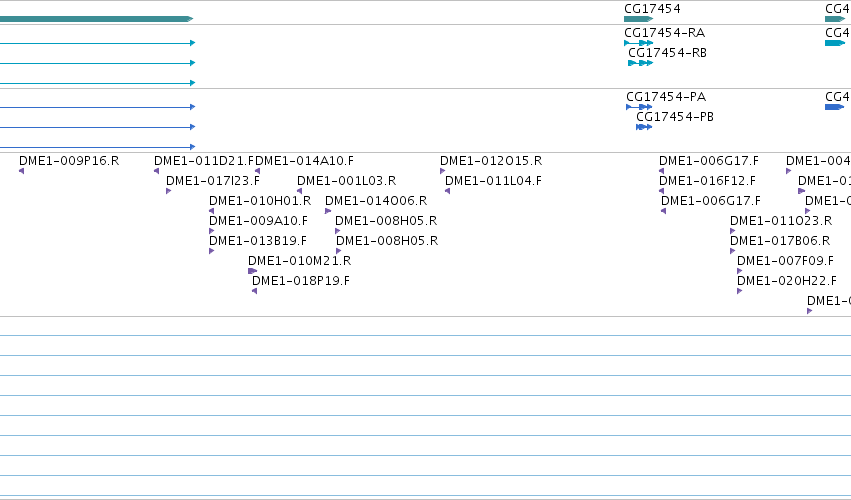This screenshot has height=500, width=851.
Task: Select the DME1-007F09.F label
Action: click(x=785, y=261)
